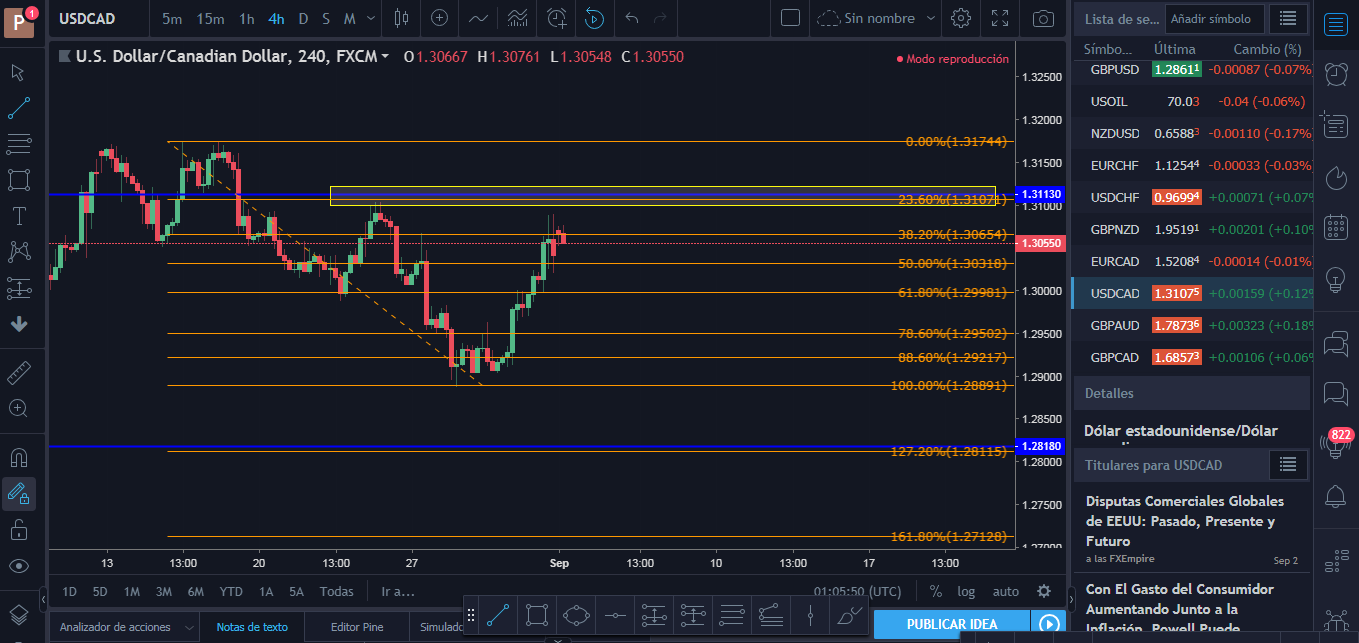Viewport: 1359px width, 643px height.
Task: Toggle log scale
Action: (x=966, y=591)
